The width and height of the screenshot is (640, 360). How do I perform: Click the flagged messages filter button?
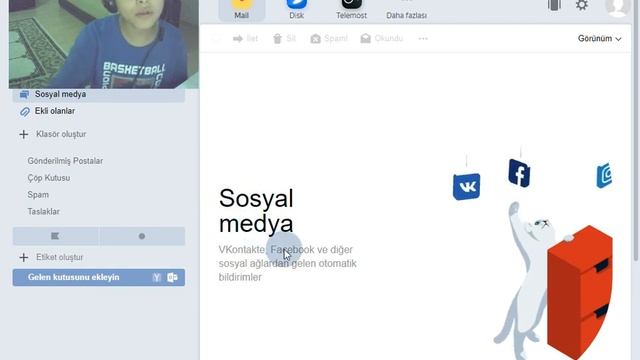(56, 236)
